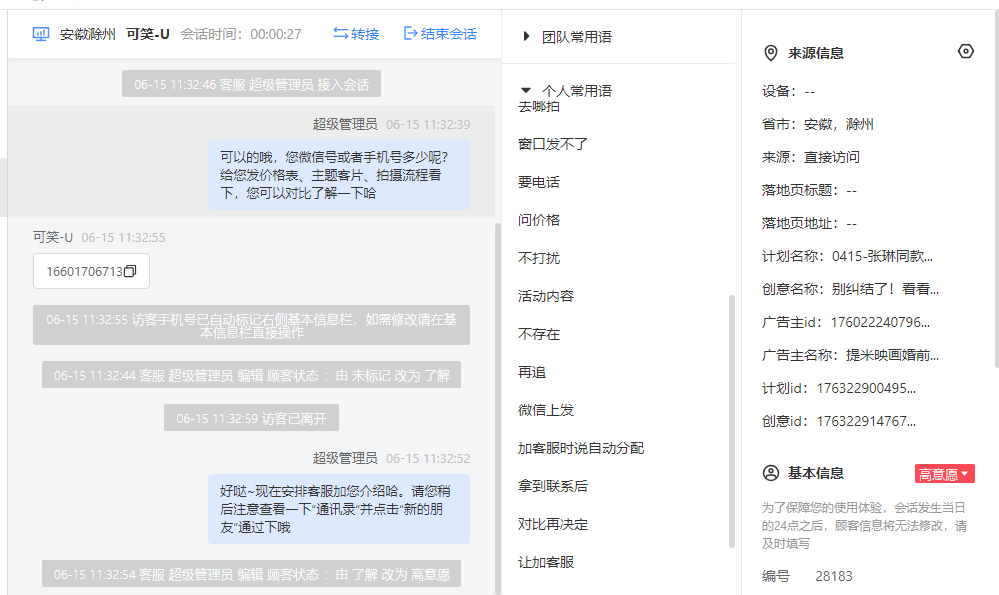Copy phone number with the copy icon
The image size is (999, 595).
point(130,271)
